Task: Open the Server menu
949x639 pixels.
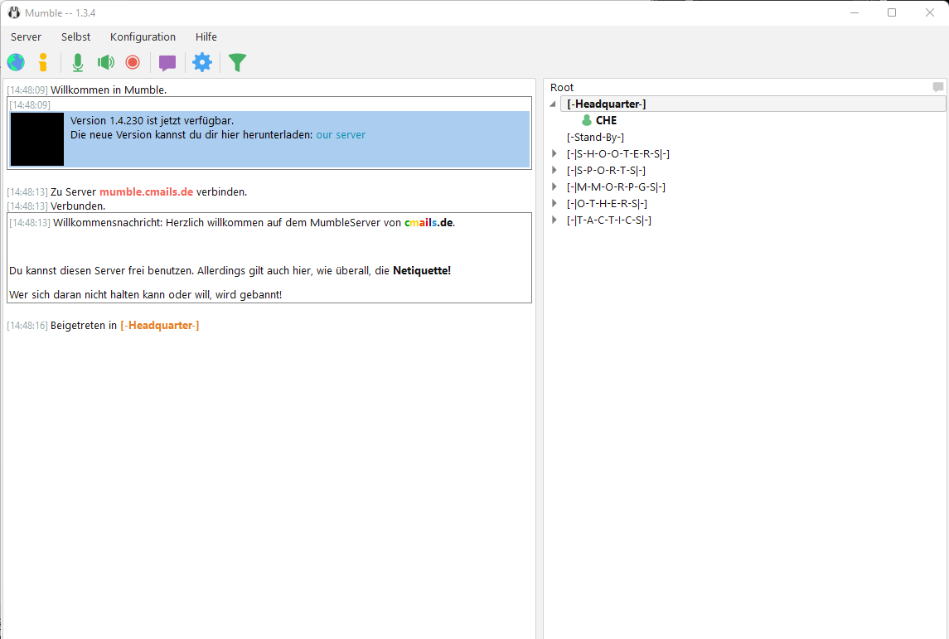Action: point(26,37)
